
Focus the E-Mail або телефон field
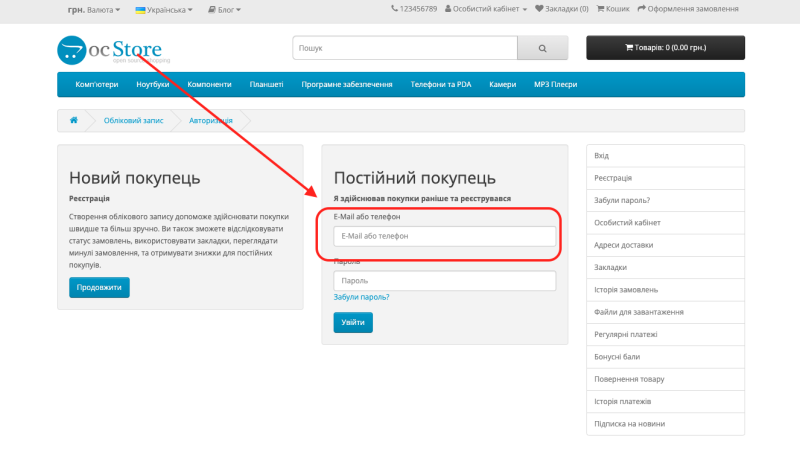coord(444,236)
